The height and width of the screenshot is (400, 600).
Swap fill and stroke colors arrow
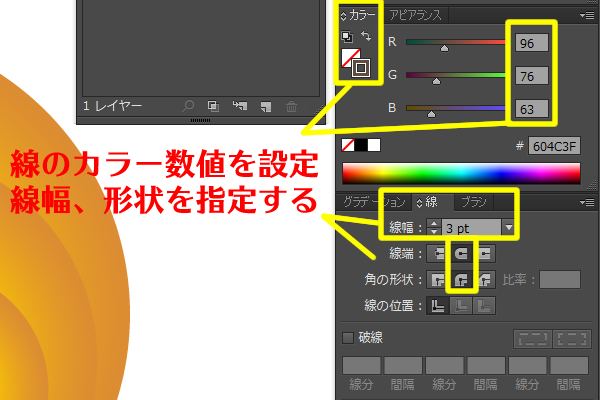click(x=365, y=38)
